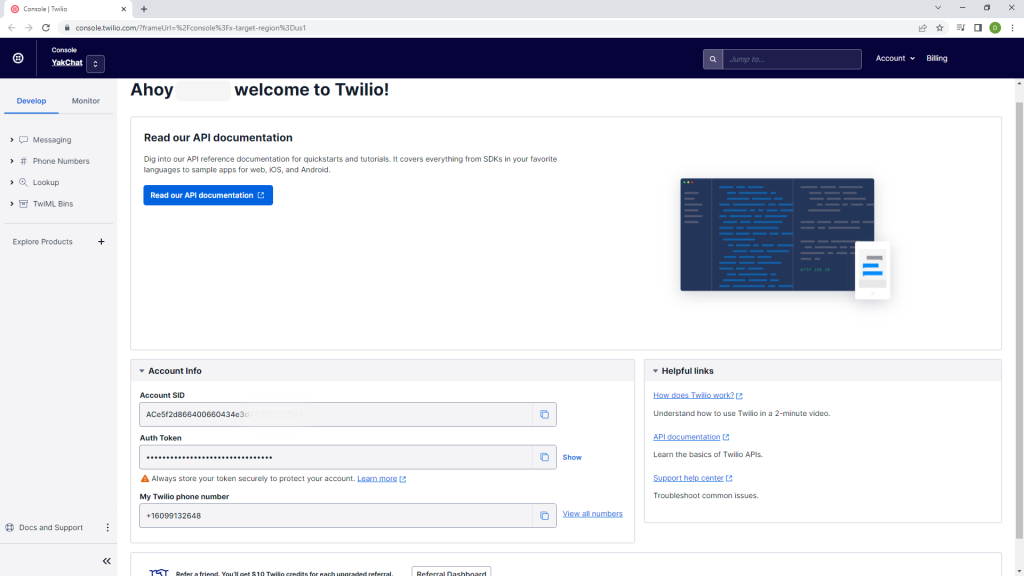Viewport: 1024px width, 576px height.
Task: Click the search magnifier icon
Action: tap(712, 59)
